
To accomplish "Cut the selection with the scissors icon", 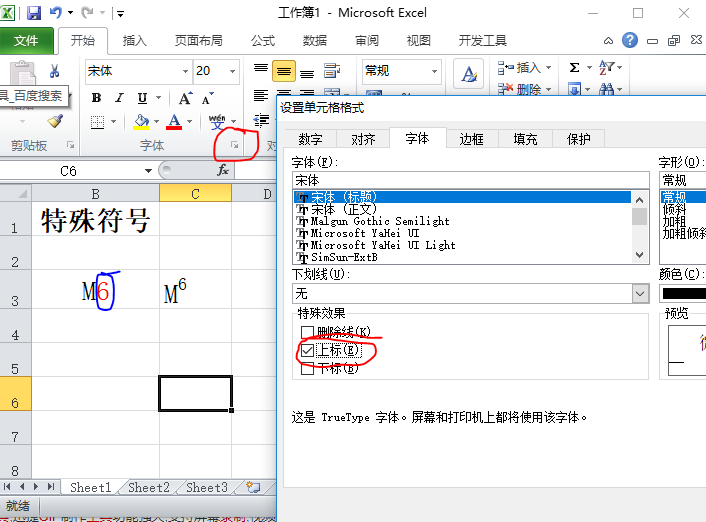I will pos(54,71).
